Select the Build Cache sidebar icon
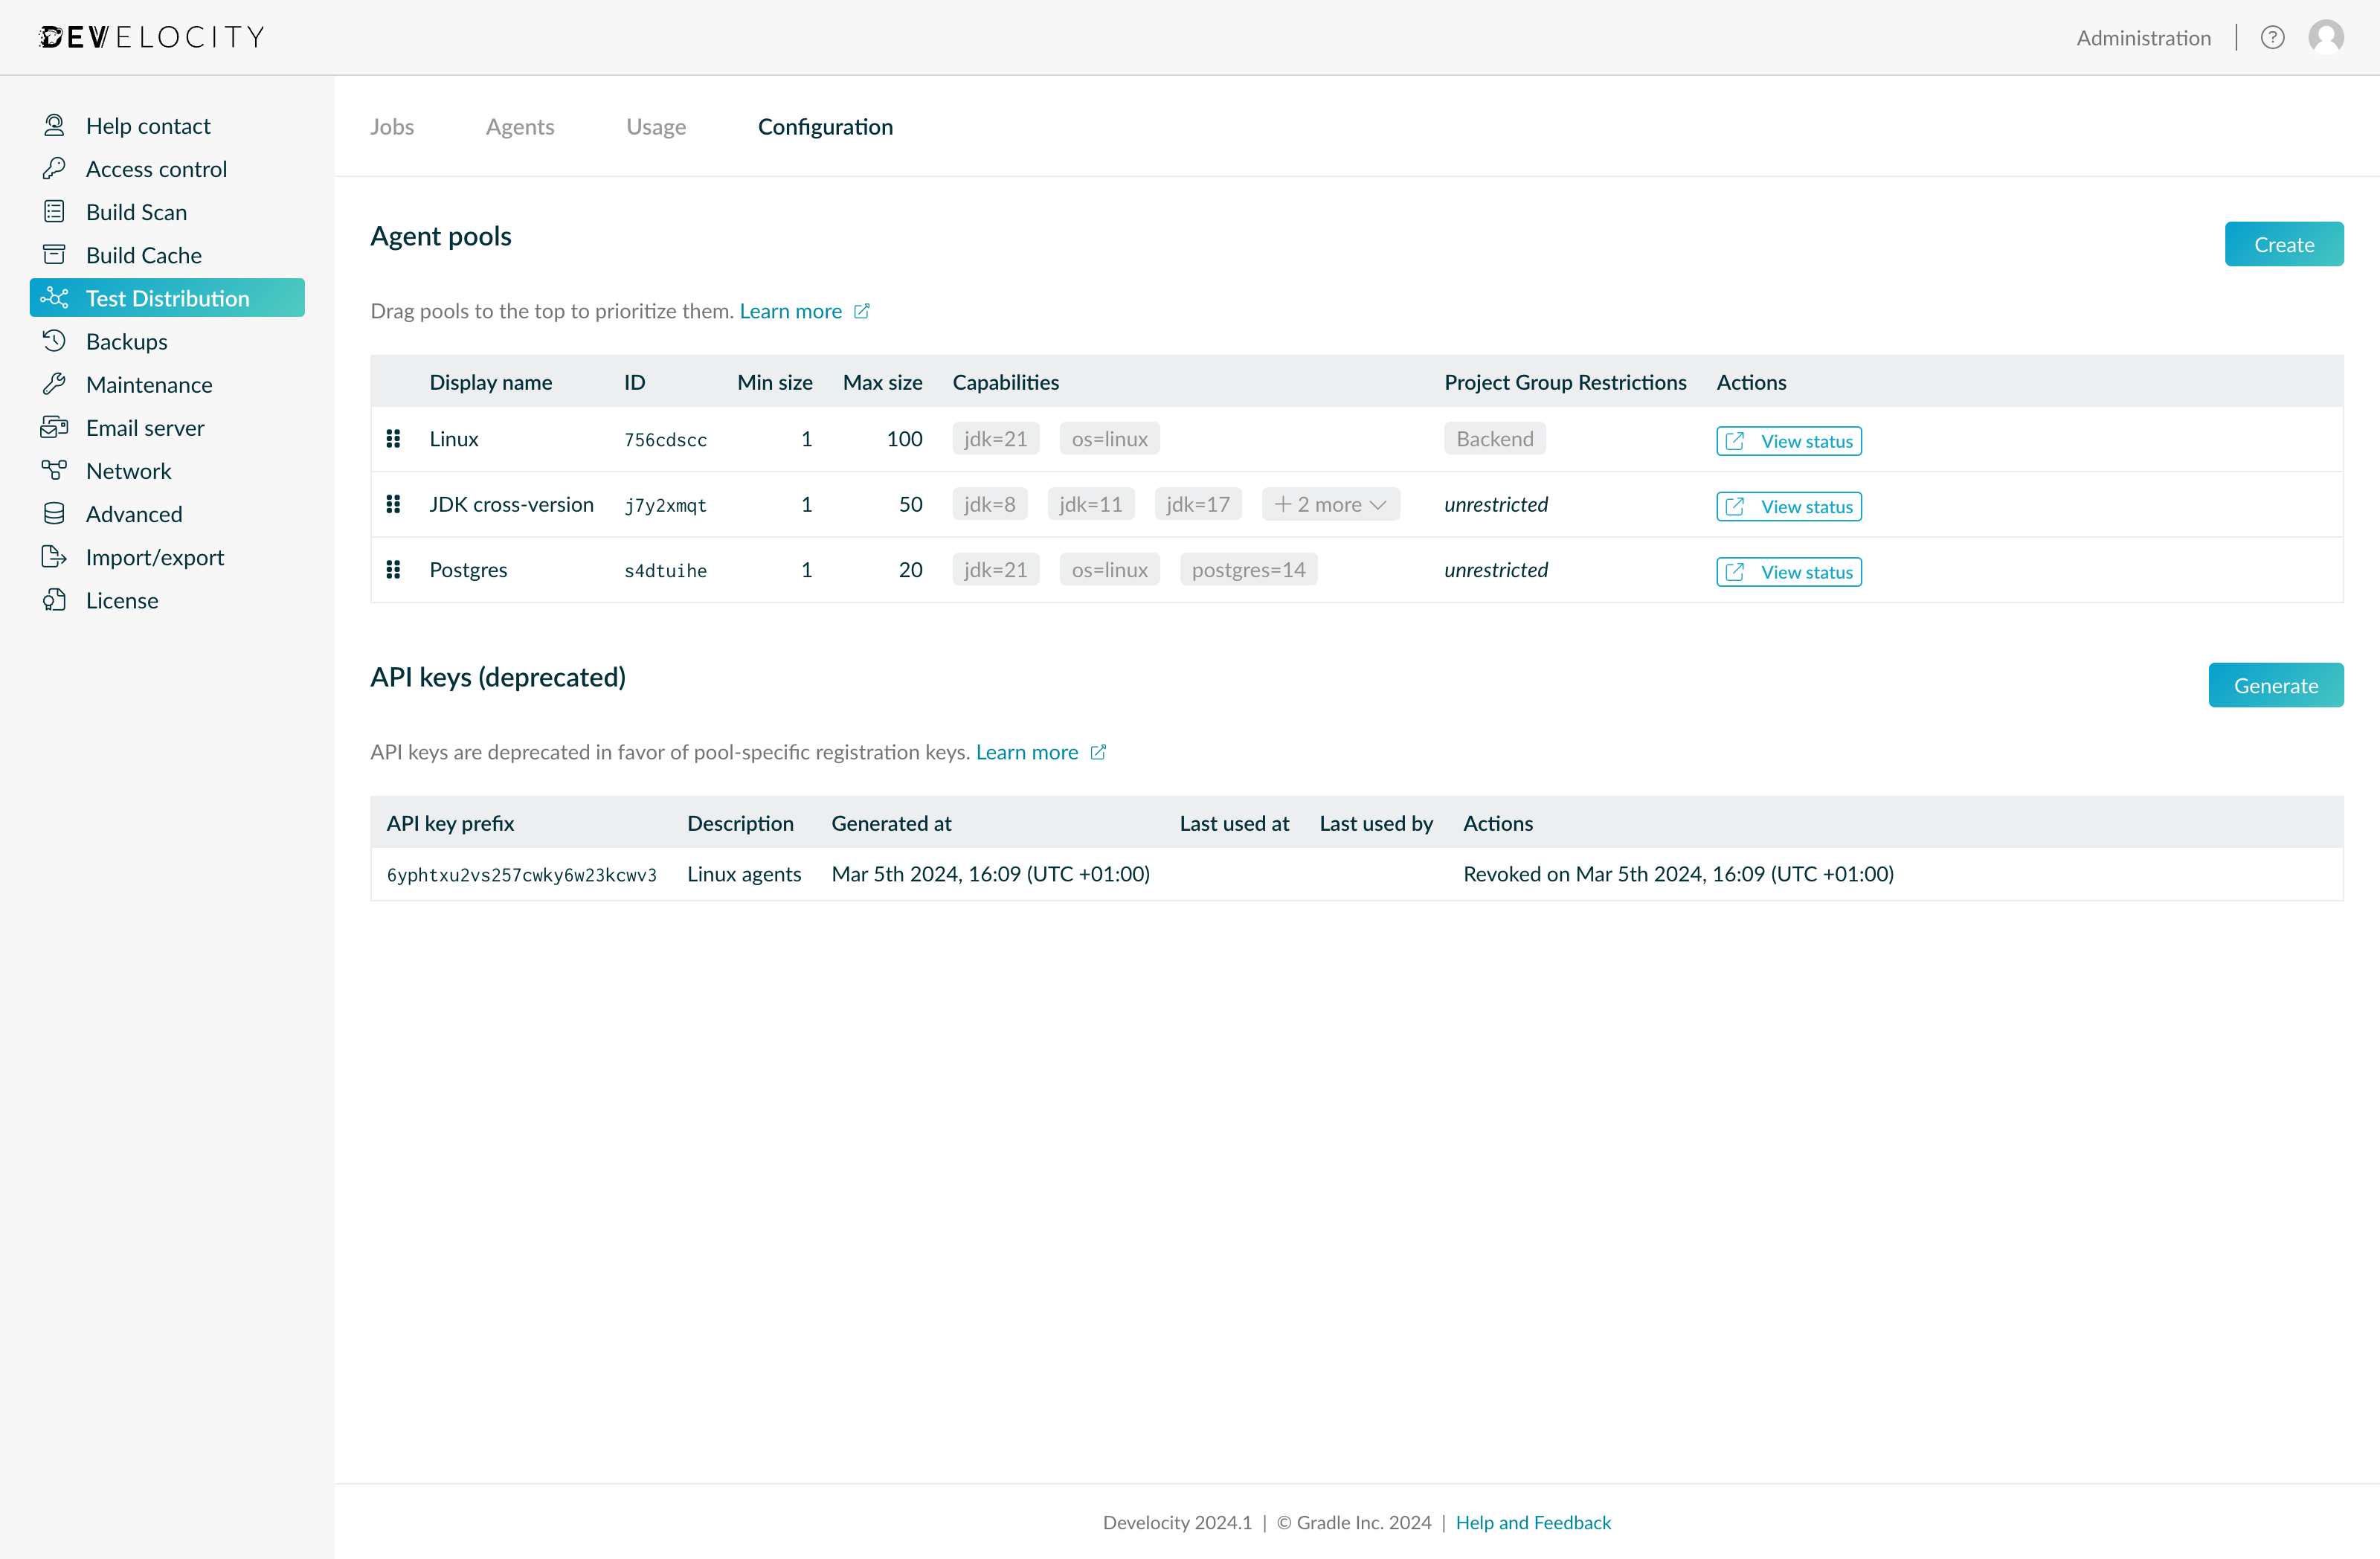Image resolution: width=2380 pixels, height=1559 pixels. 55,254
